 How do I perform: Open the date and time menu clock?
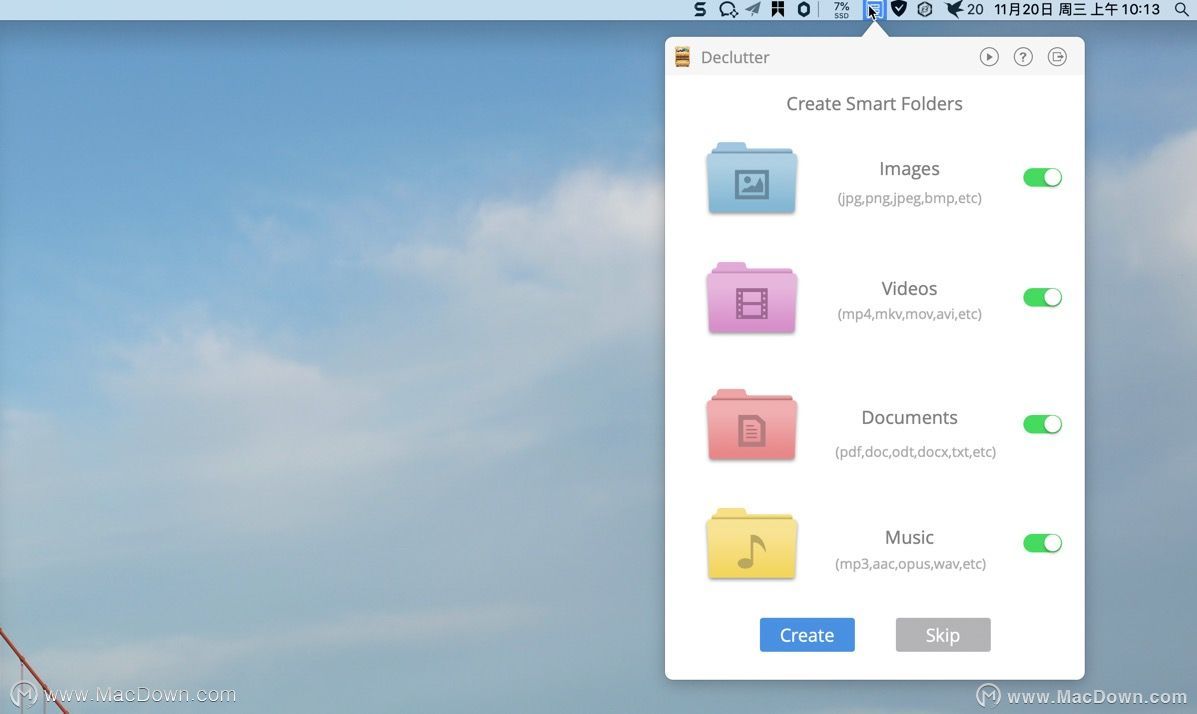1076,9
